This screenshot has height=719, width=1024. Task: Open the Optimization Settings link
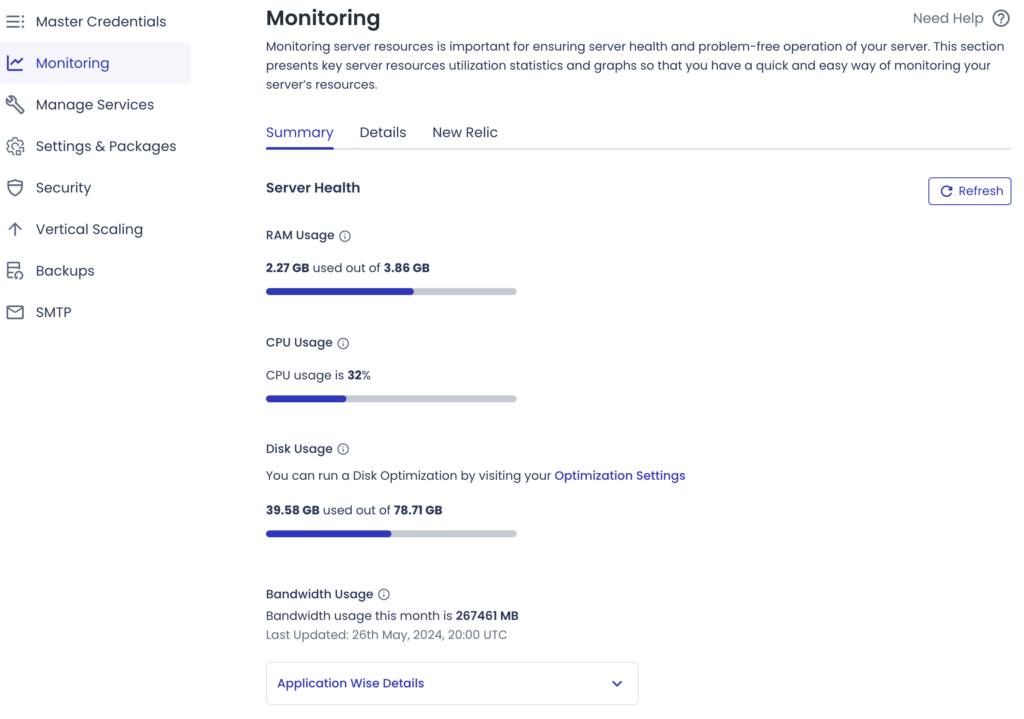(x=619, y=475)
